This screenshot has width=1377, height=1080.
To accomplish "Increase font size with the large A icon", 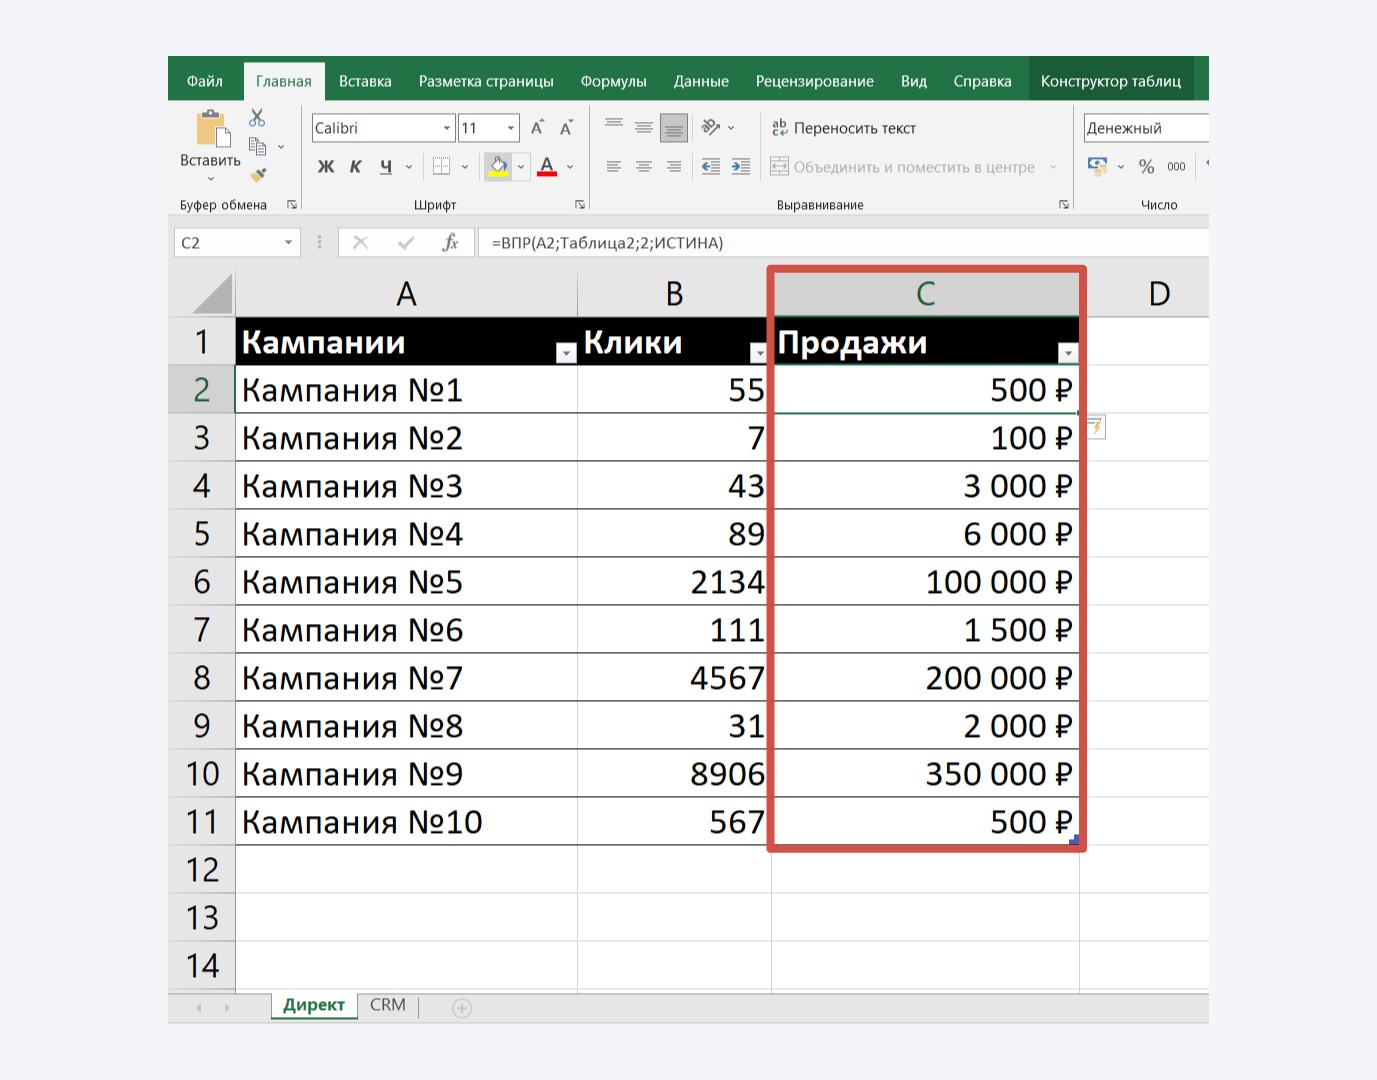I will (x=537, y=128).
